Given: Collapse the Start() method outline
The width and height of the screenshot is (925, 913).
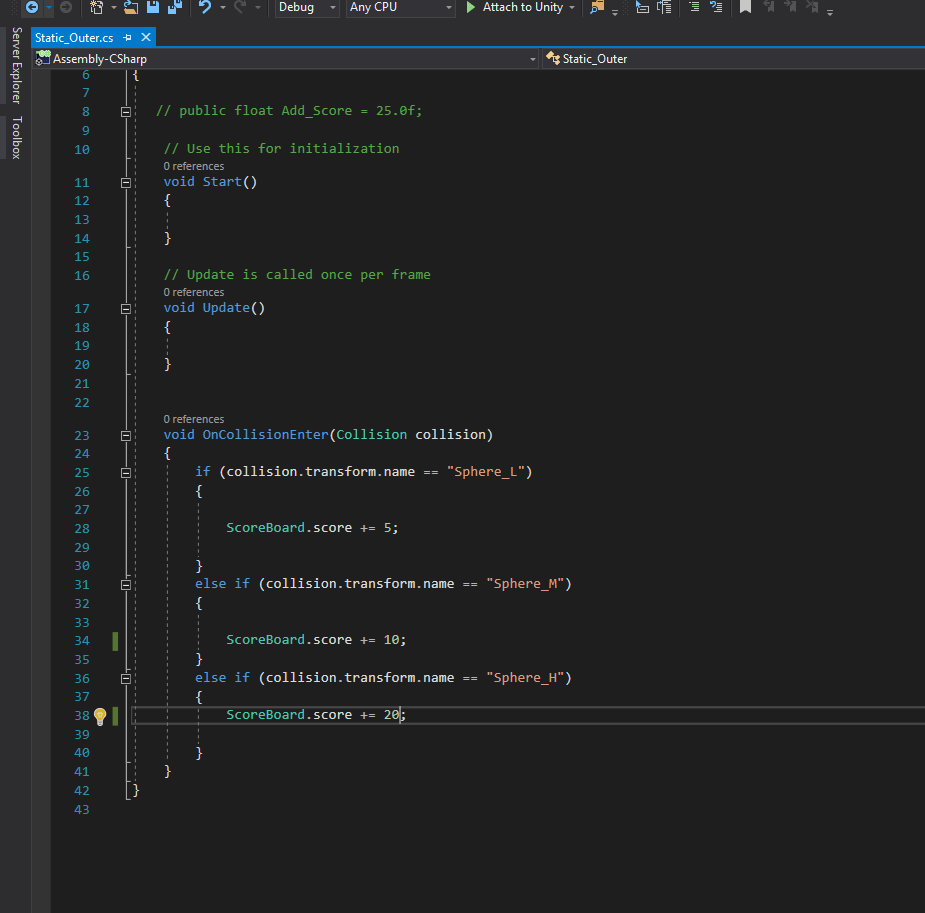Looking at the screenshot, I should coord(126,182).
